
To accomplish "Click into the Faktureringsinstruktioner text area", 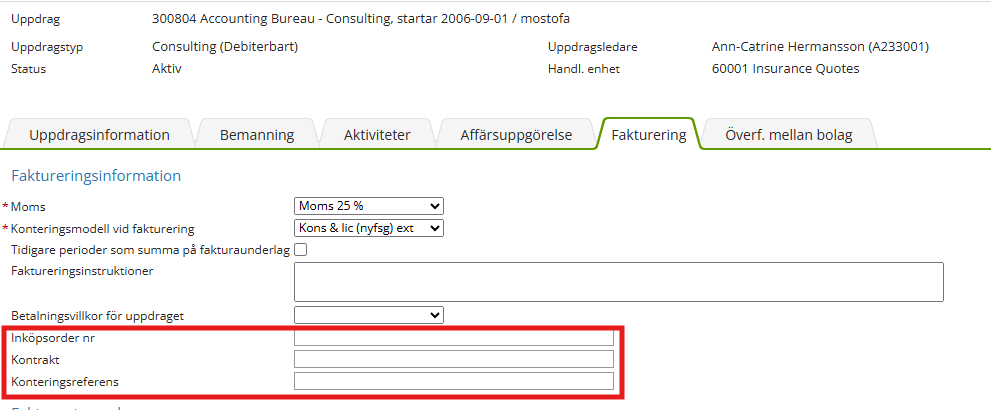I will (618, 282).
